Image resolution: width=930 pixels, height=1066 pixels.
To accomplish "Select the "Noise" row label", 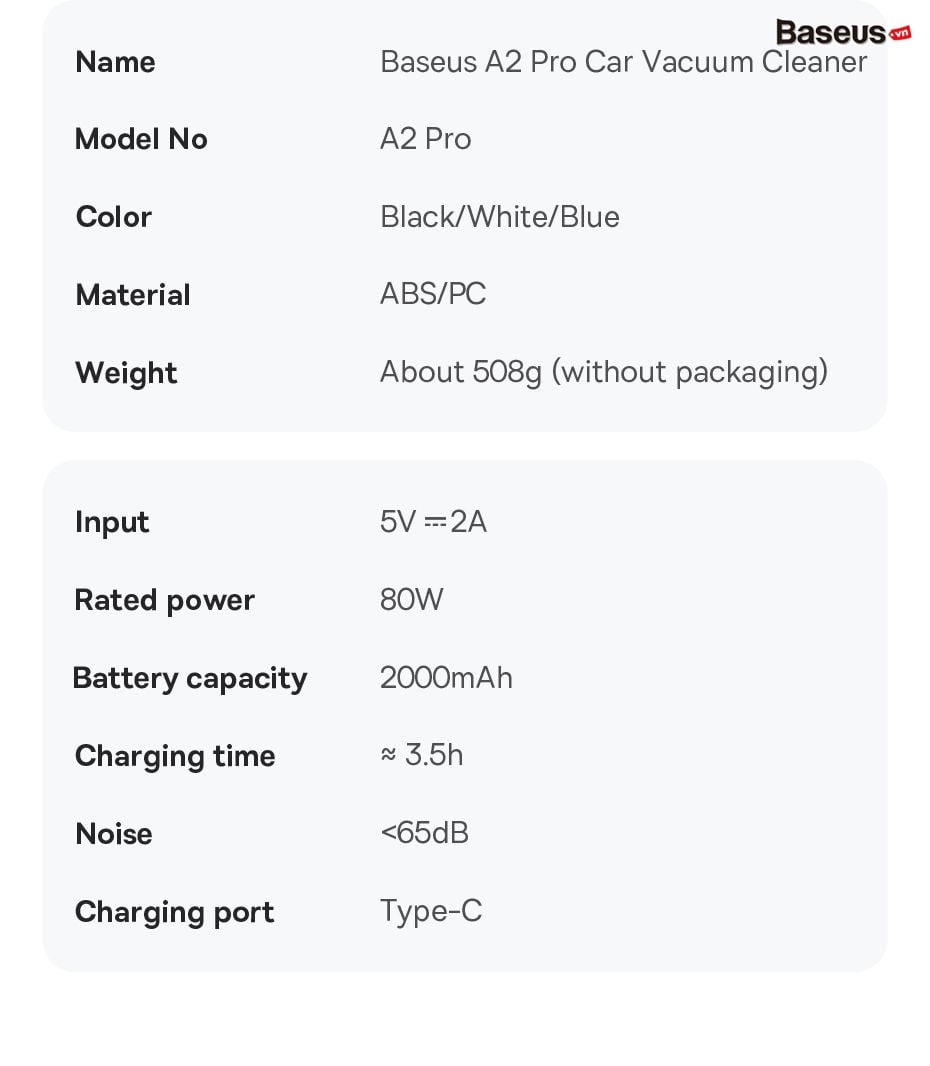I will [x=114, y=834].
